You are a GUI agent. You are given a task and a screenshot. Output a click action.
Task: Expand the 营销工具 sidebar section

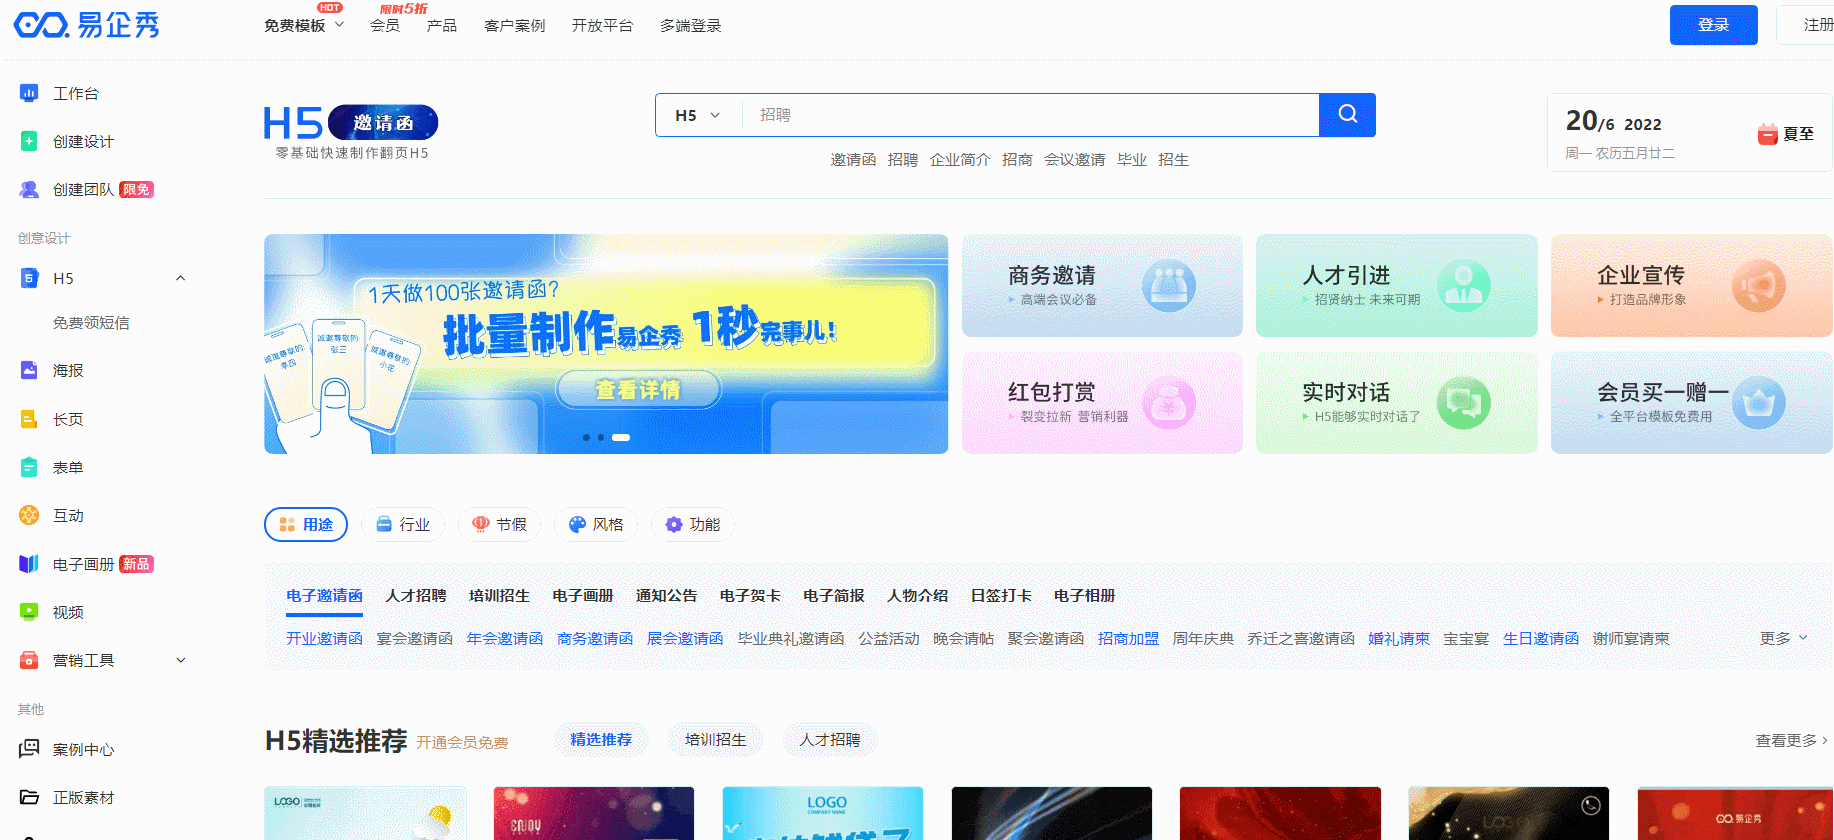tap(181, 660)
